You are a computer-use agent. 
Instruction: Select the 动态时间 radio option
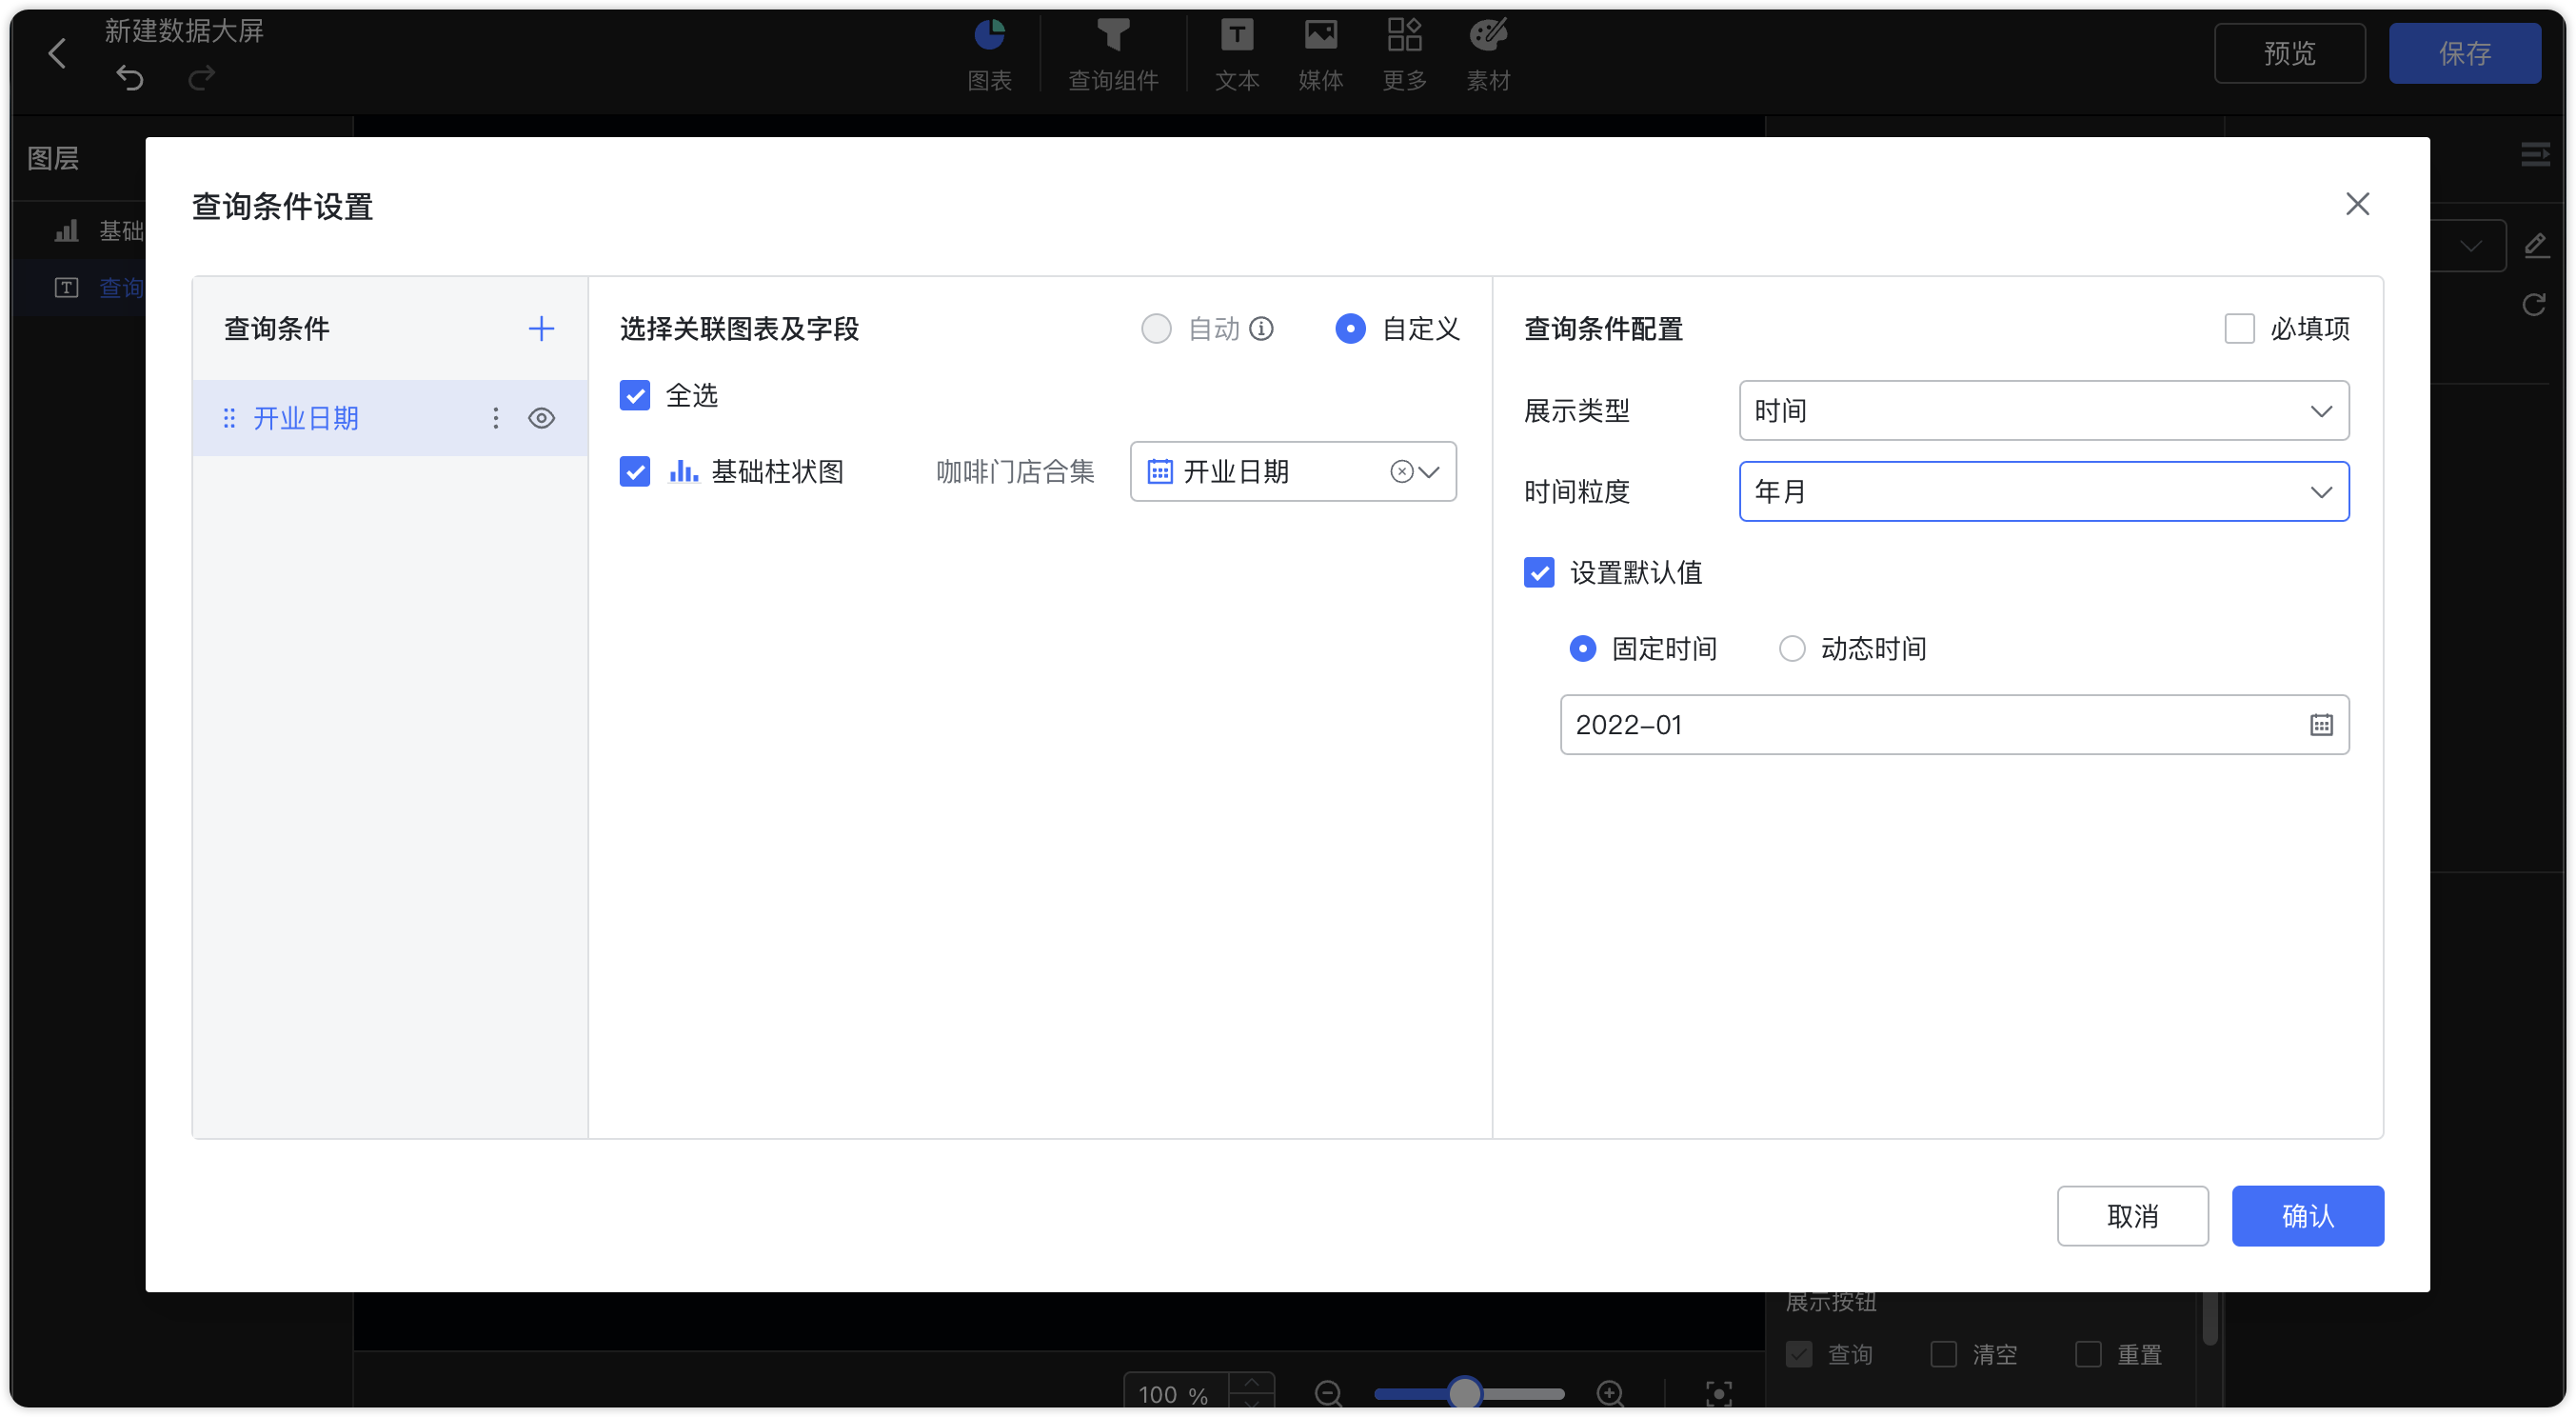(x=1791, y=649)
